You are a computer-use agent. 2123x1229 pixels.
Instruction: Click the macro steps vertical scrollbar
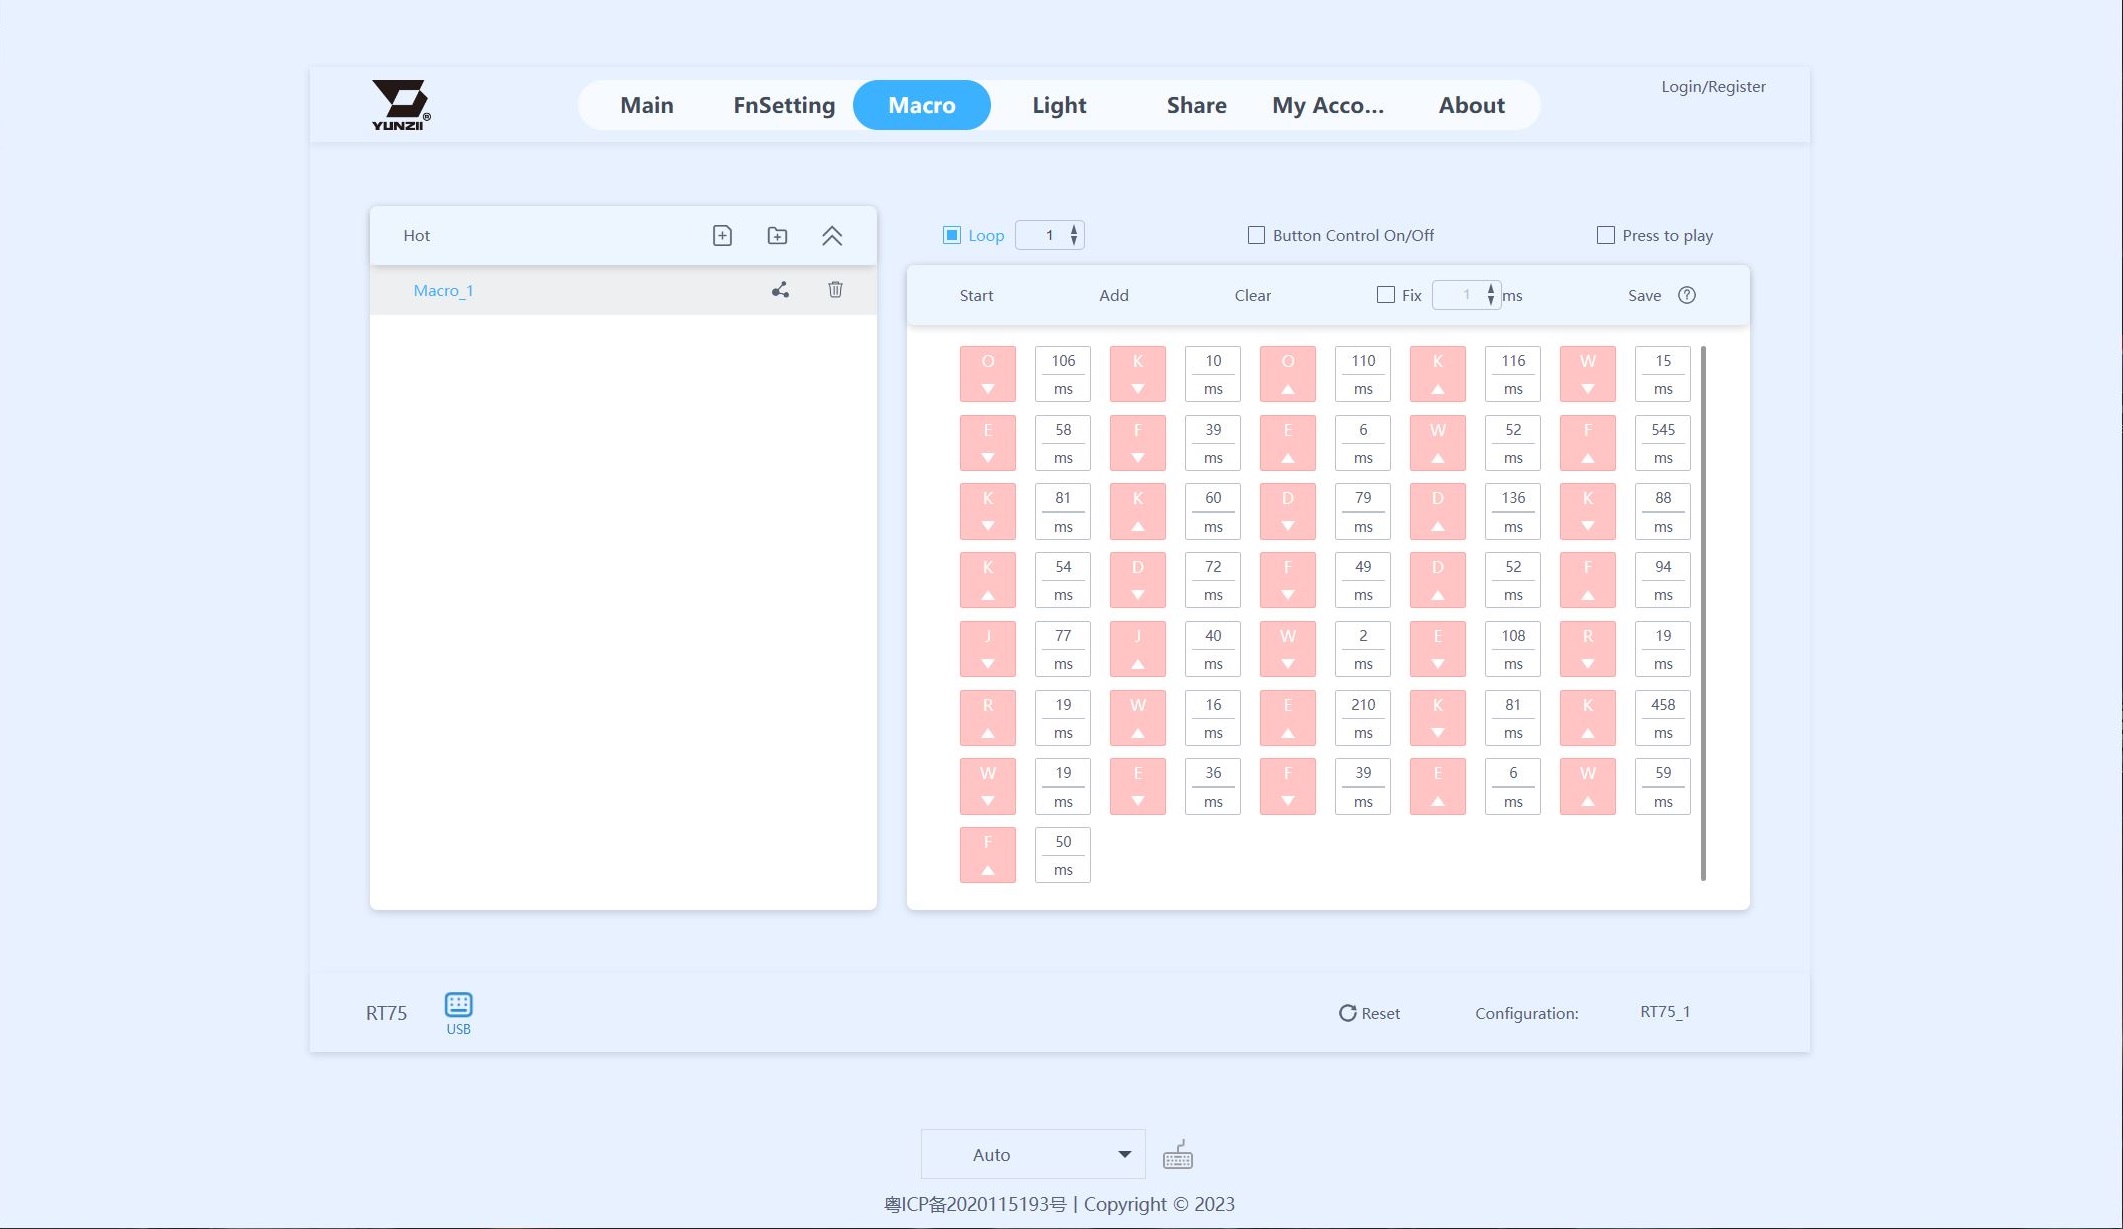tap(1703, 614)
